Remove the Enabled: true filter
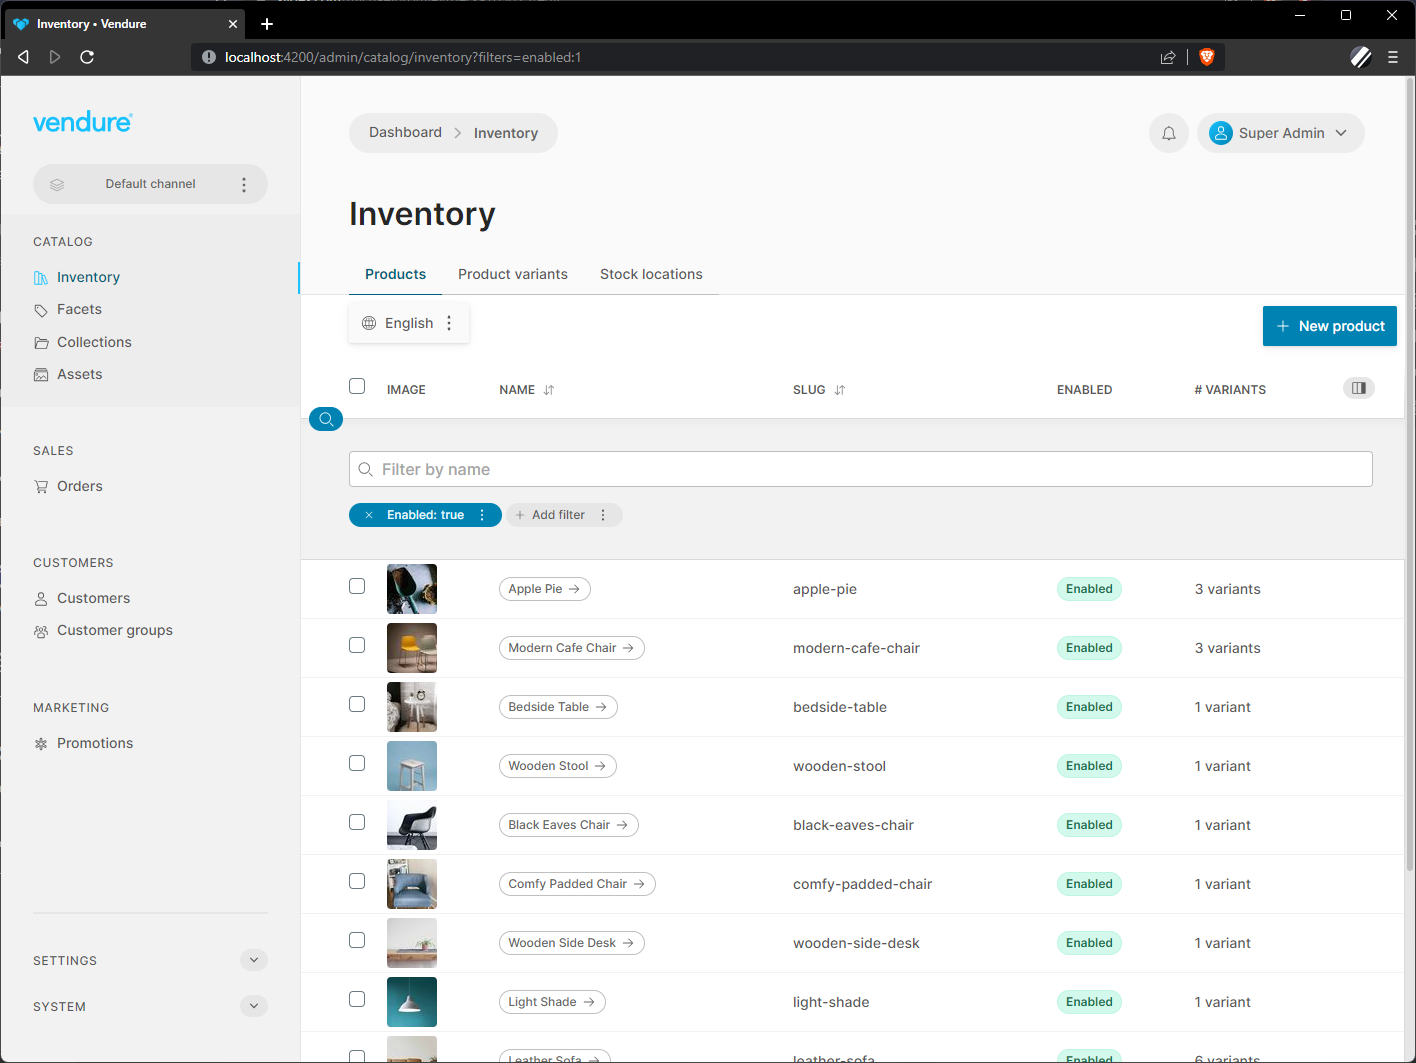 [x=368, y=515]
